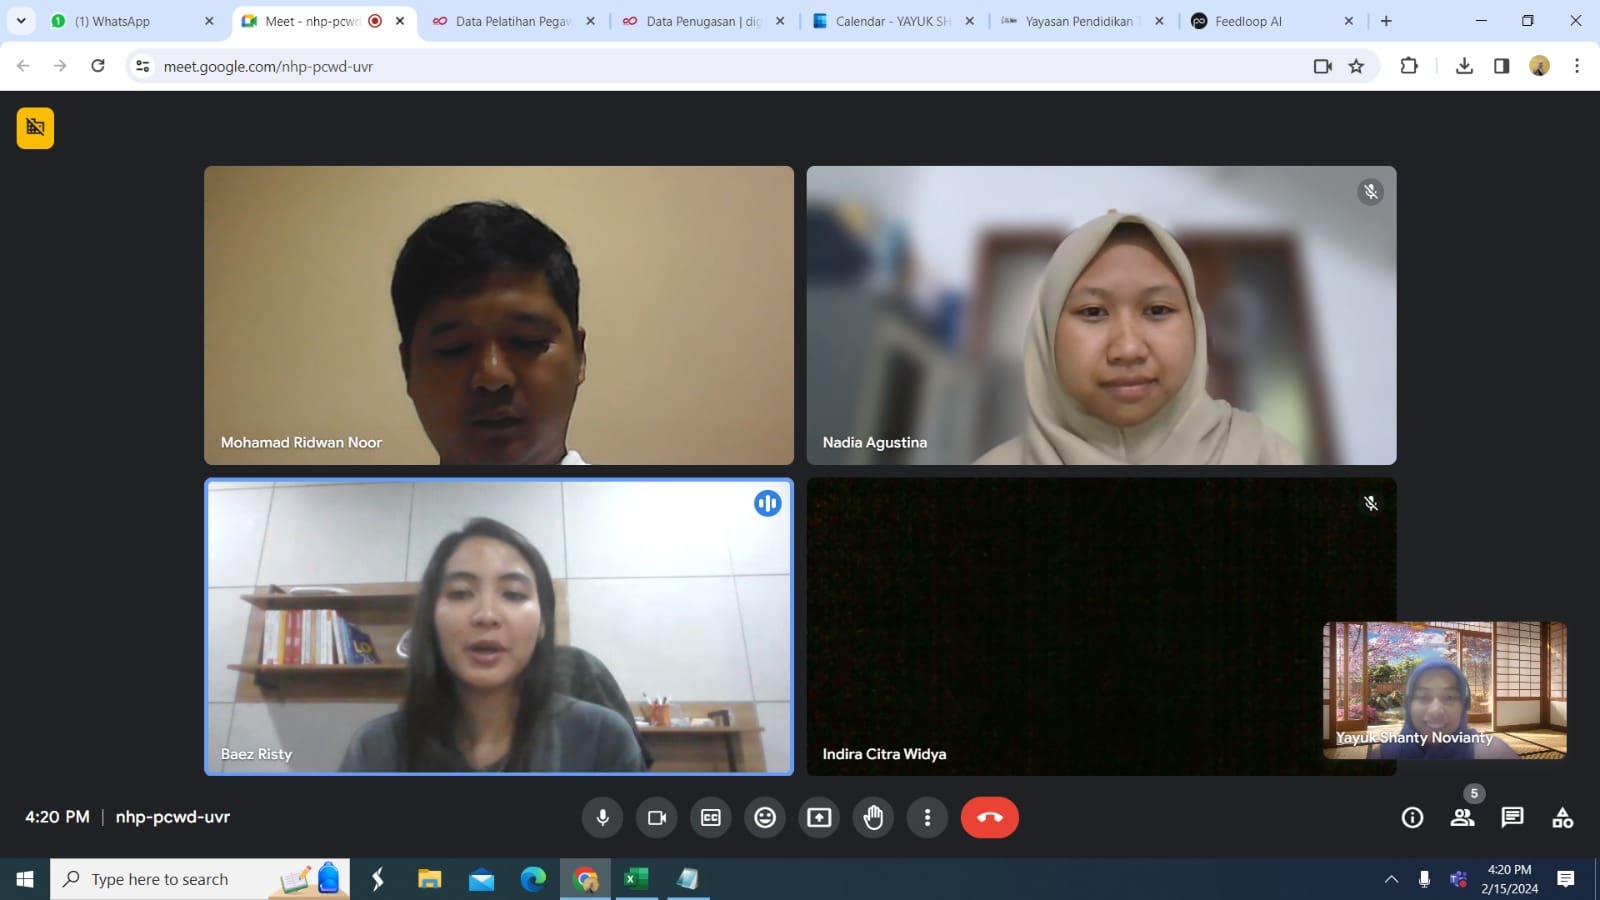Turn off camera in Meet controls
The height and width of the screenshot is (900, 1600).
pos(657,817)
